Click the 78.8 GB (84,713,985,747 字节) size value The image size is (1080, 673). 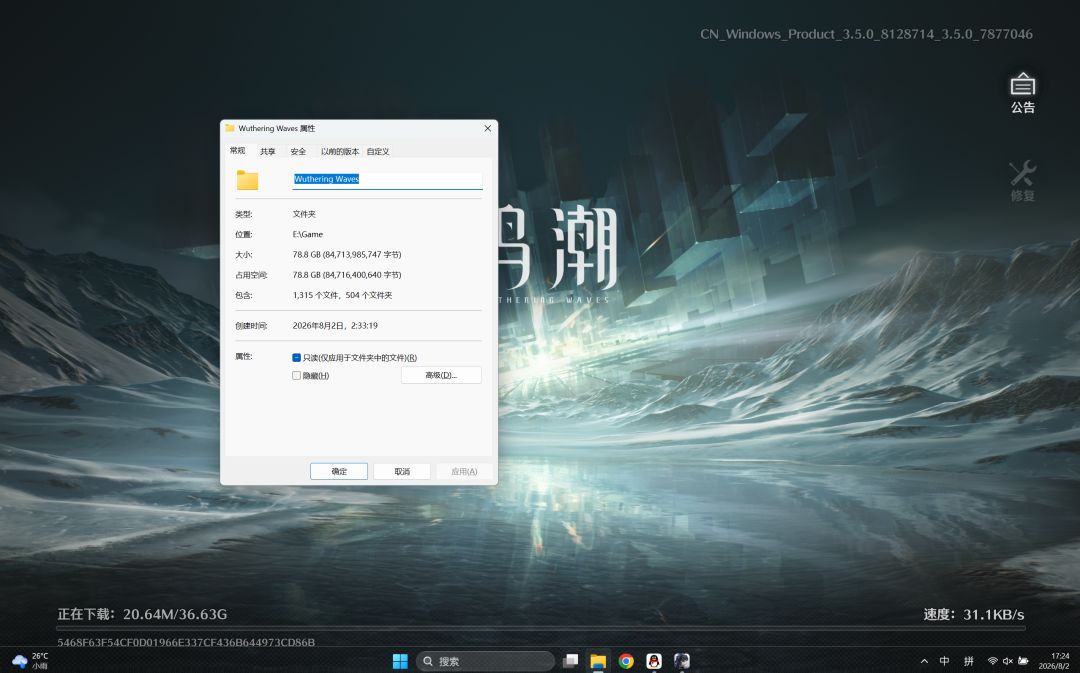[x=347, y=254]
